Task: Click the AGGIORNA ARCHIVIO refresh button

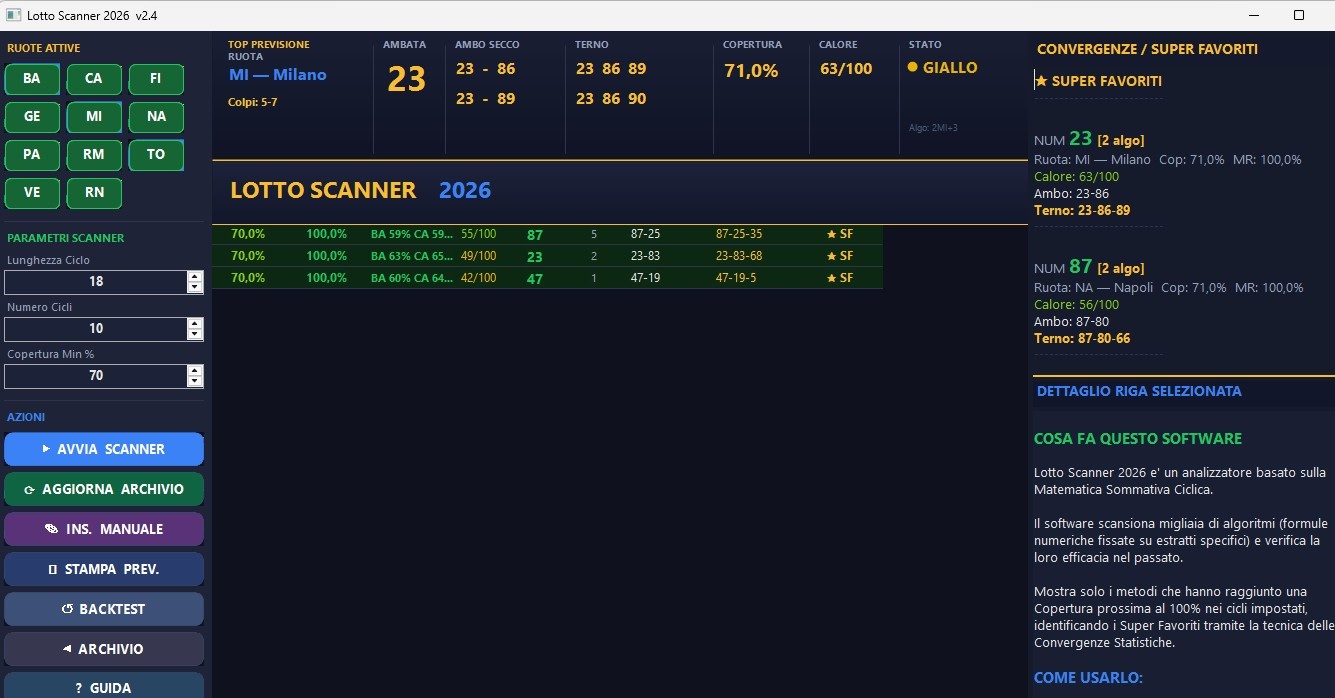Action: pyautogui.click(x=104, y=489)
